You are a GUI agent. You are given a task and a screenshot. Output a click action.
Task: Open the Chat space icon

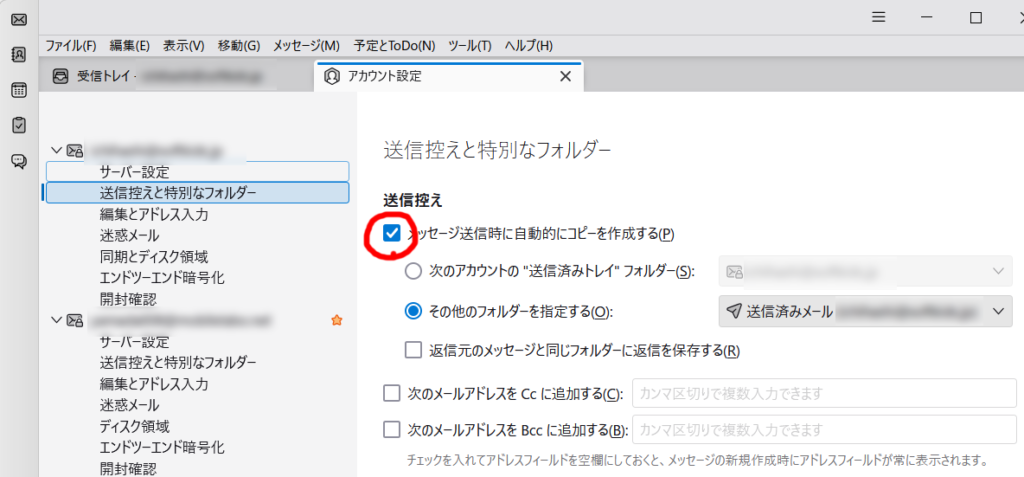pos(19,161)
